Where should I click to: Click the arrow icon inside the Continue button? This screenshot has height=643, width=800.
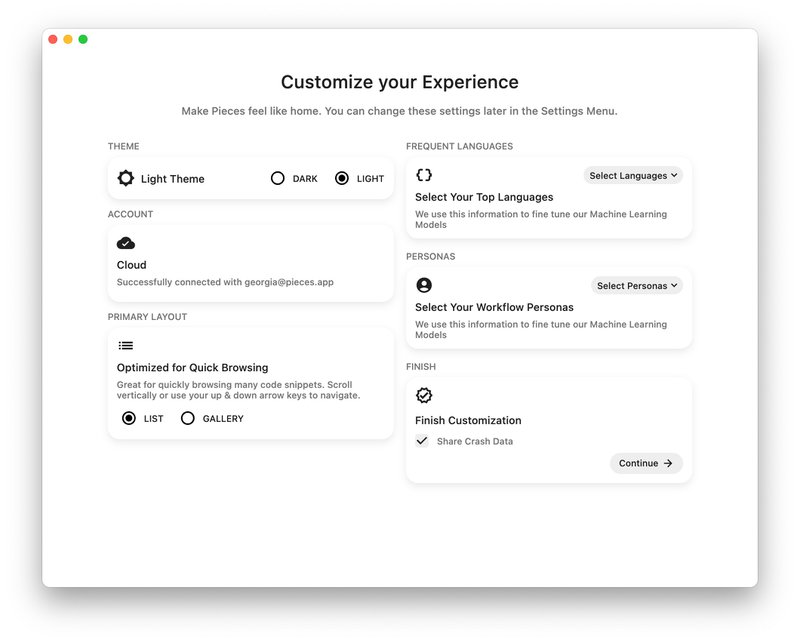point(667,463)
